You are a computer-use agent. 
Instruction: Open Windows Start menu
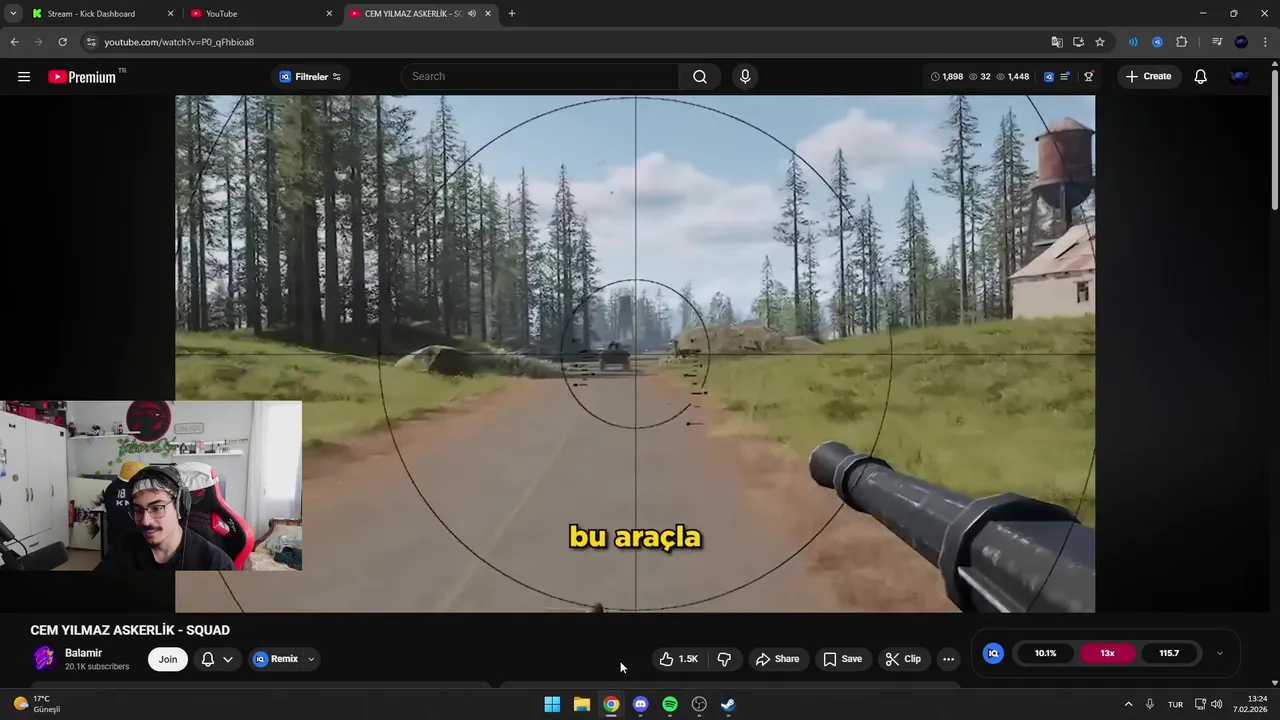coord(552,704)
